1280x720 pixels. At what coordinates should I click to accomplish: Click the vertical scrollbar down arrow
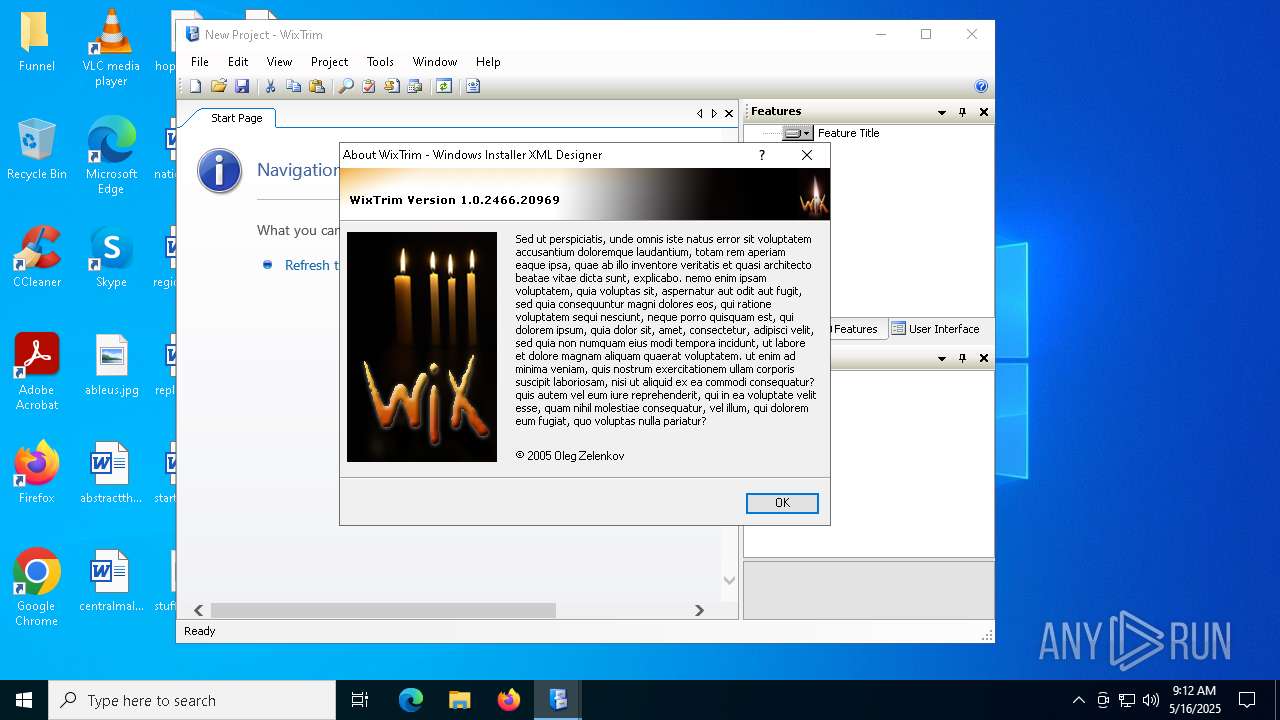point(729,581)
